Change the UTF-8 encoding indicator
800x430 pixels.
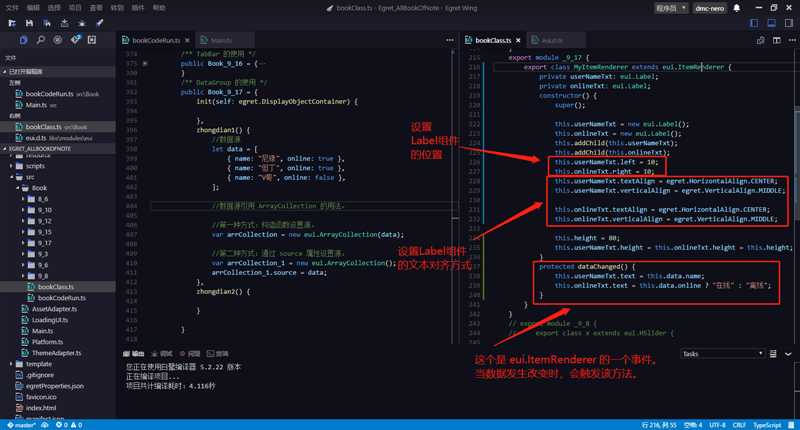[717, 425]
